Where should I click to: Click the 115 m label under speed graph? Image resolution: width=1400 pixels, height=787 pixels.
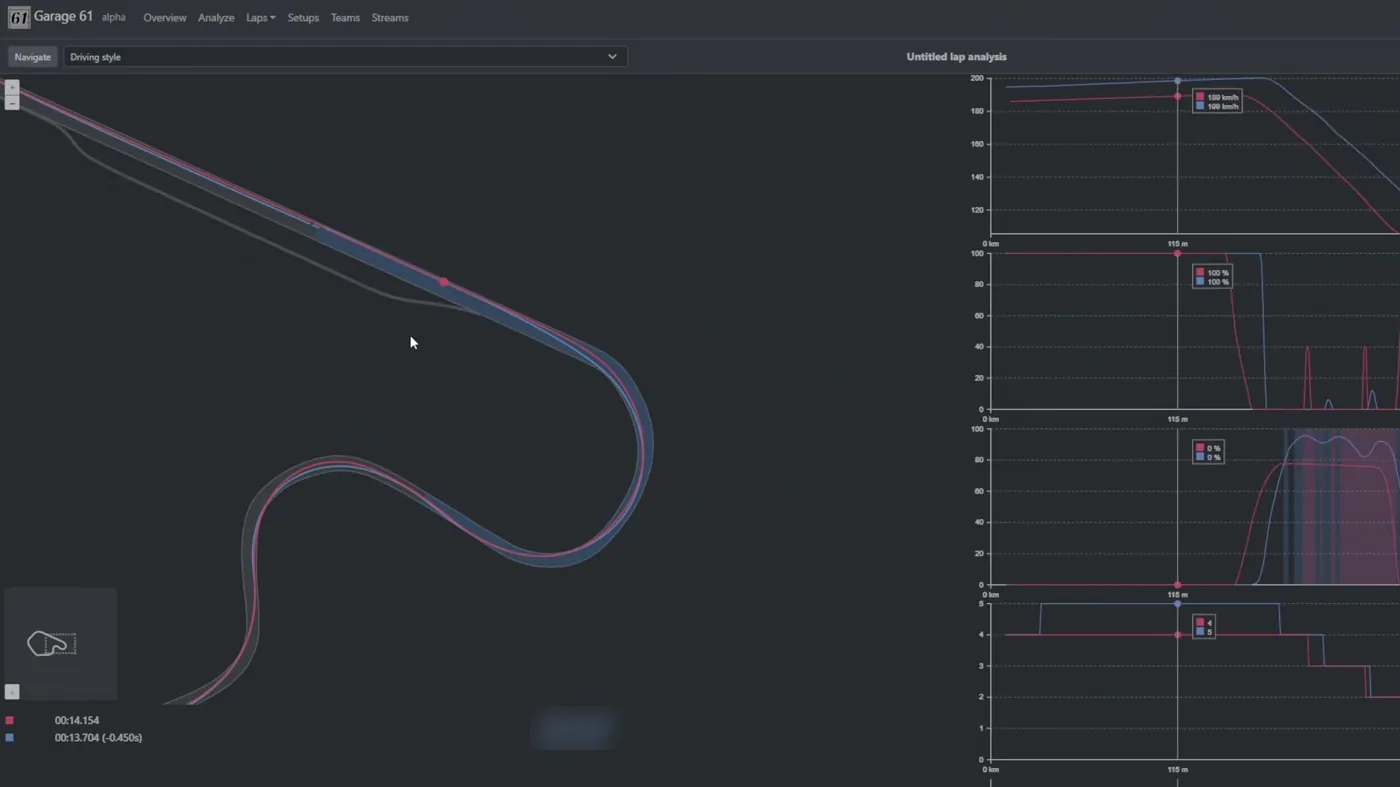(x=1177, y=244)
